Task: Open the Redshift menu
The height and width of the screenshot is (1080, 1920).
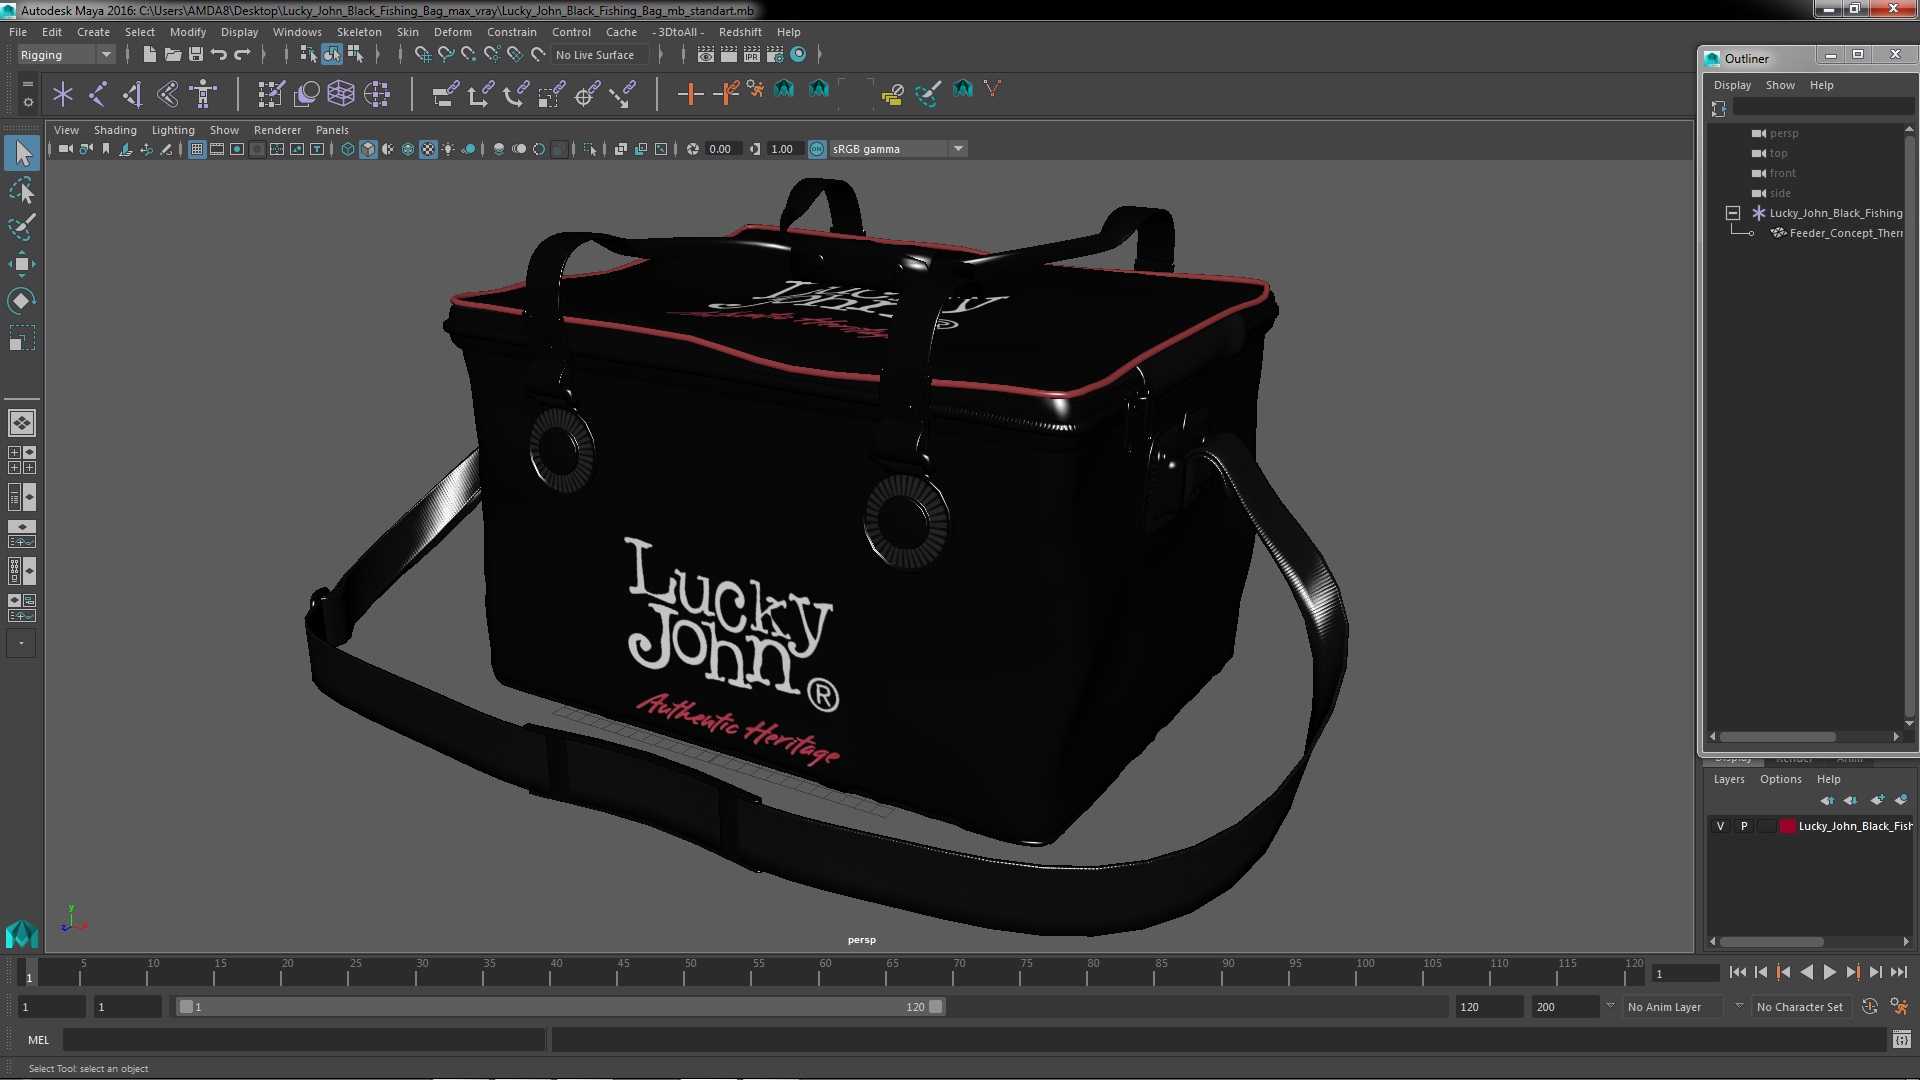Action: tap(740, 32)
